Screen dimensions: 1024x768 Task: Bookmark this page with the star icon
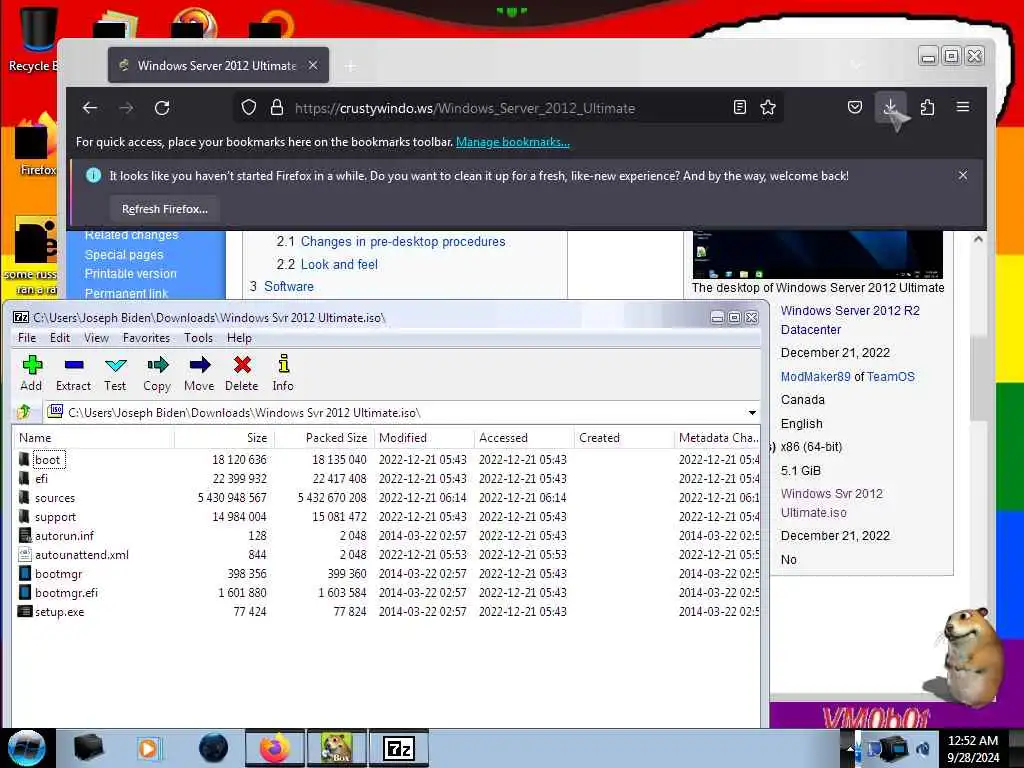(768, 107)
